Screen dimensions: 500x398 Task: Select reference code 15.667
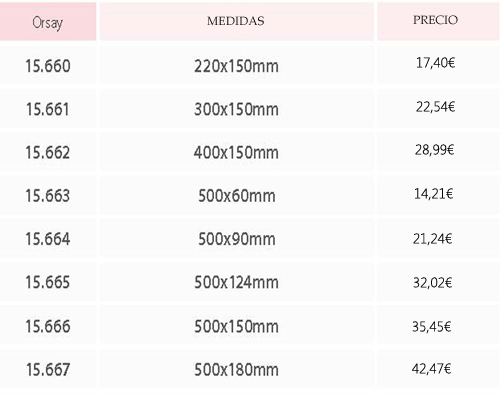point(48,369)
